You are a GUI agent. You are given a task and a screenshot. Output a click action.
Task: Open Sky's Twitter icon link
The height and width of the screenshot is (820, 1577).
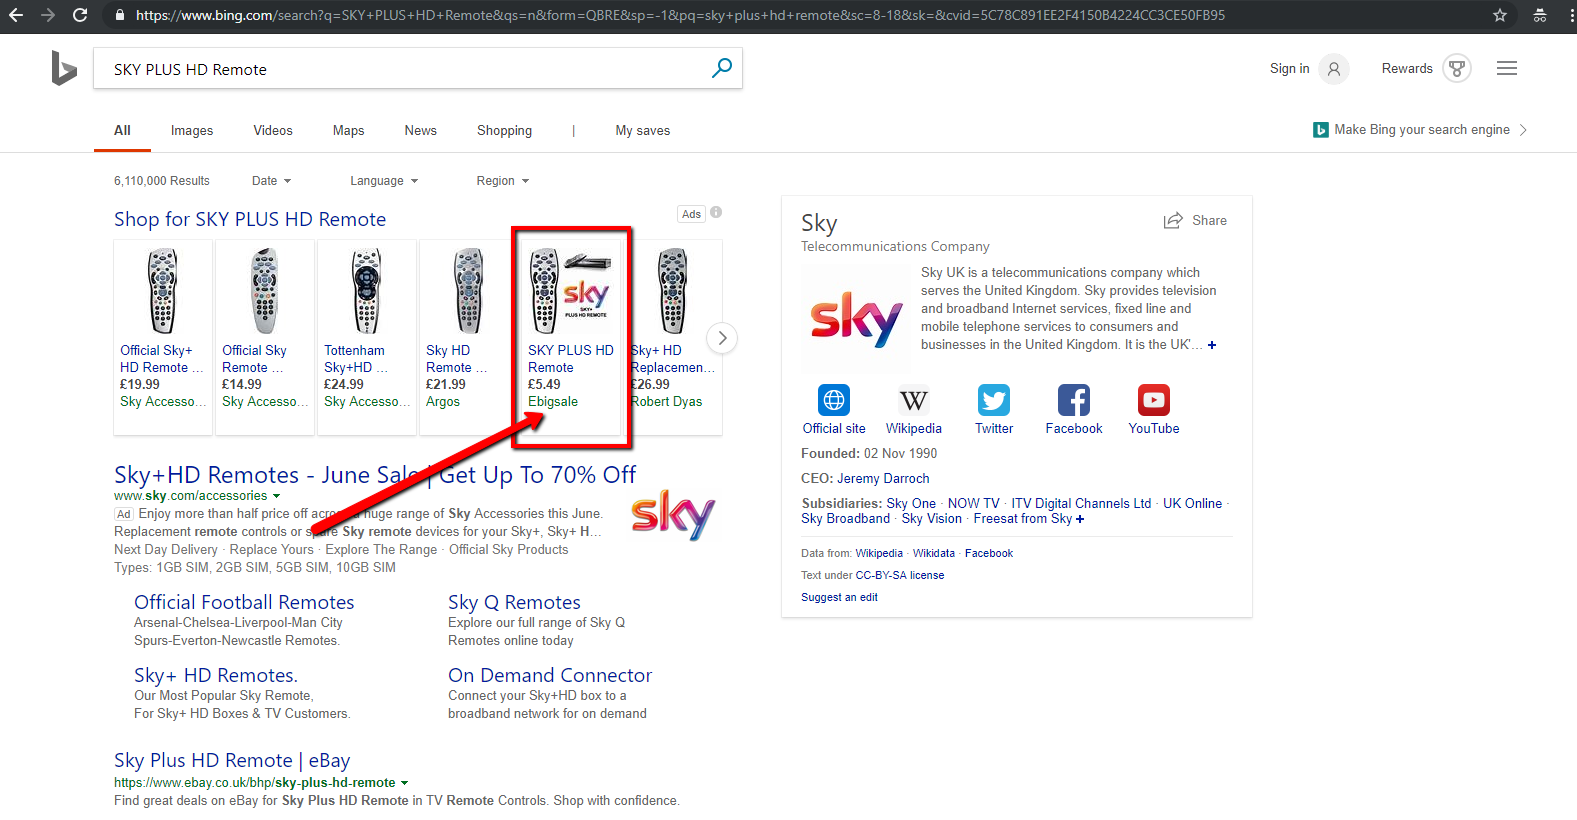point(993,401)
